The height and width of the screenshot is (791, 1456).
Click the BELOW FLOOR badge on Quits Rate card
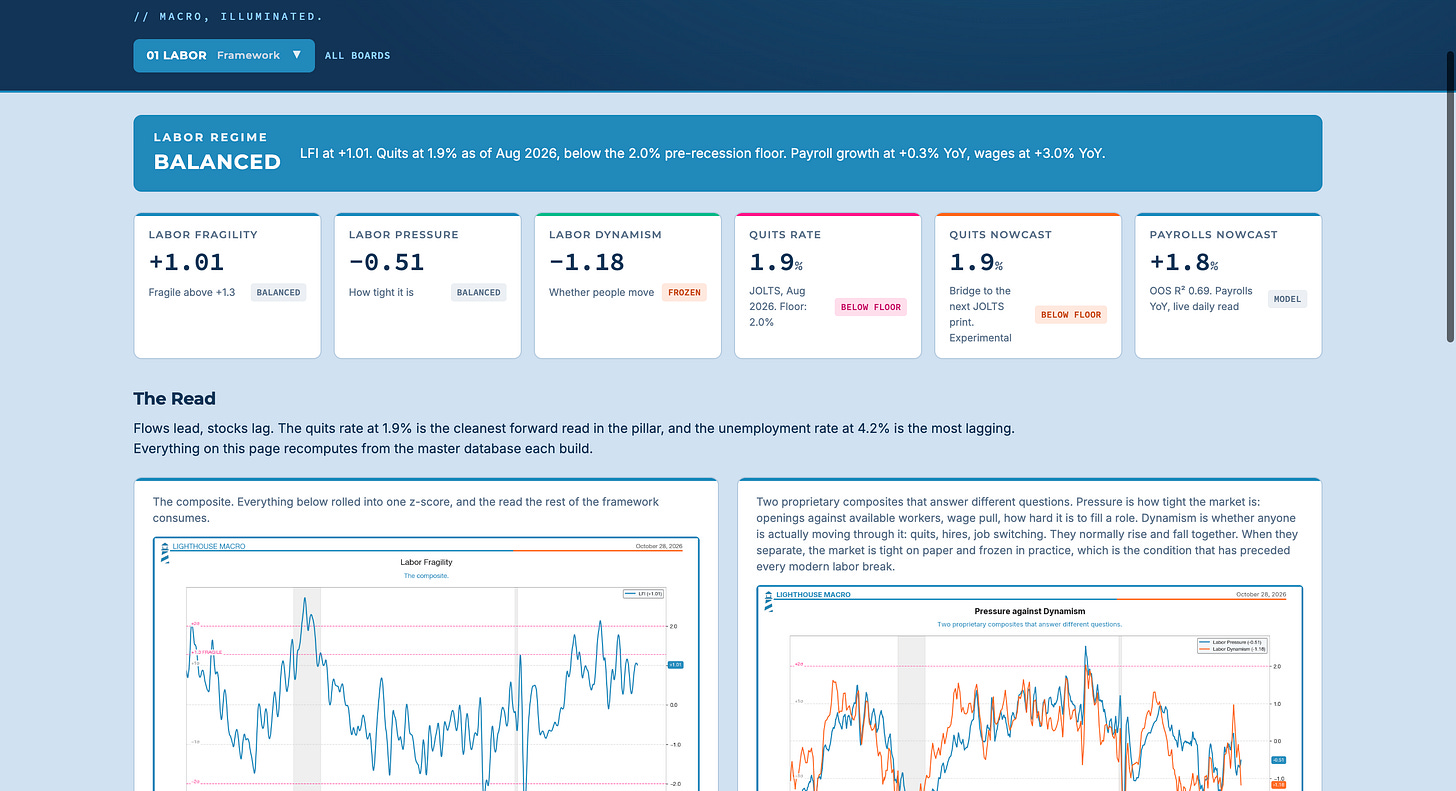click(871, 307)
